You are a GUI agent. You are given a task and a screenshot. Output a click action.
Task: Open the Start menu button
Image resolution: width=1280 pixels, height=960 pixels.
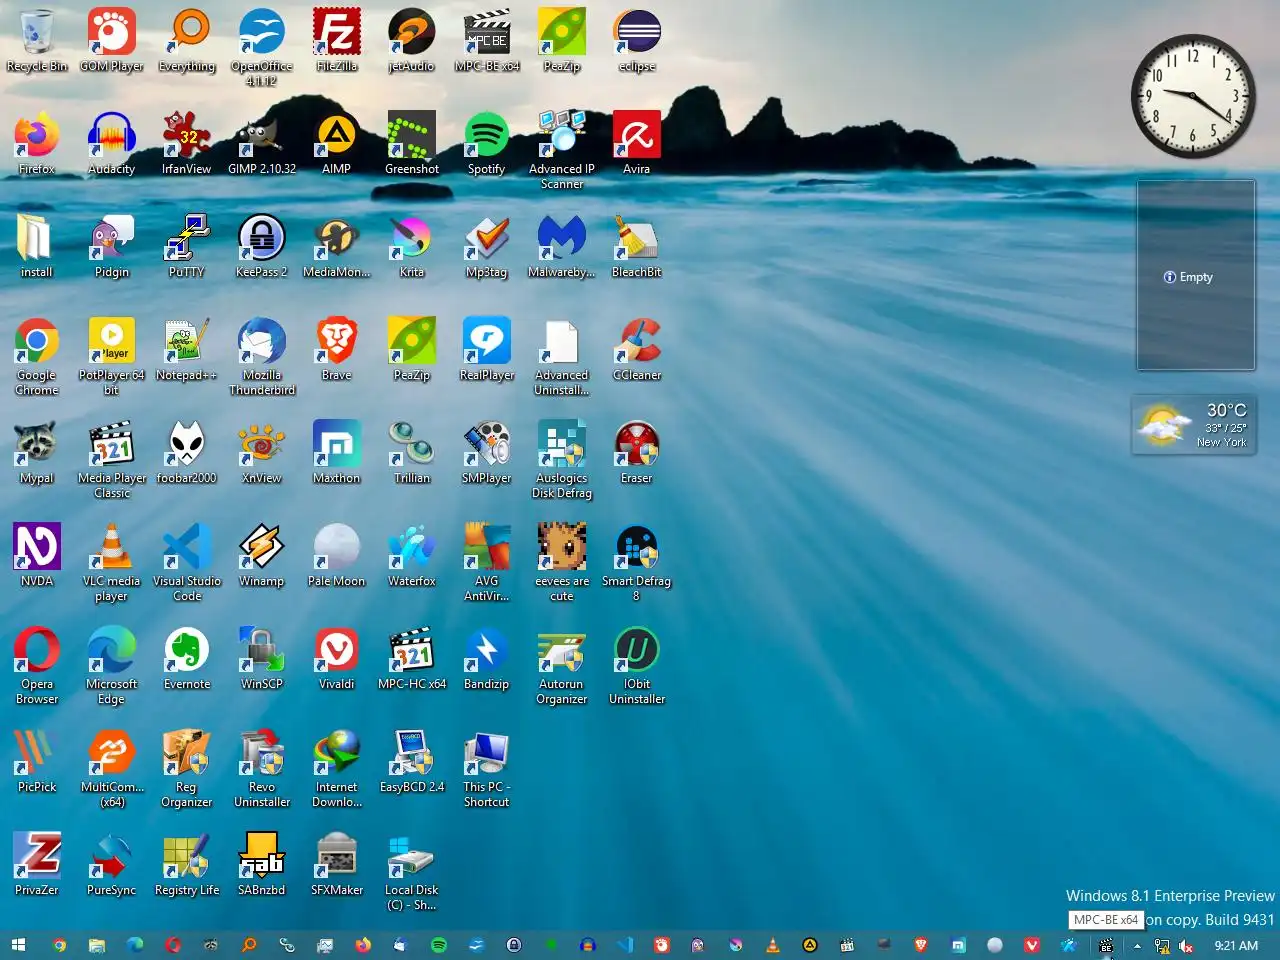18,945
